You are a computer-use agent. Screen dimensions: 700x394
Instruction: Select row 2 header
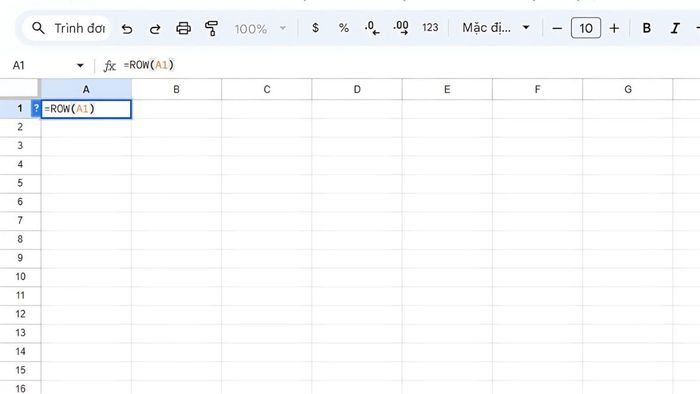[x=20, y=127]
